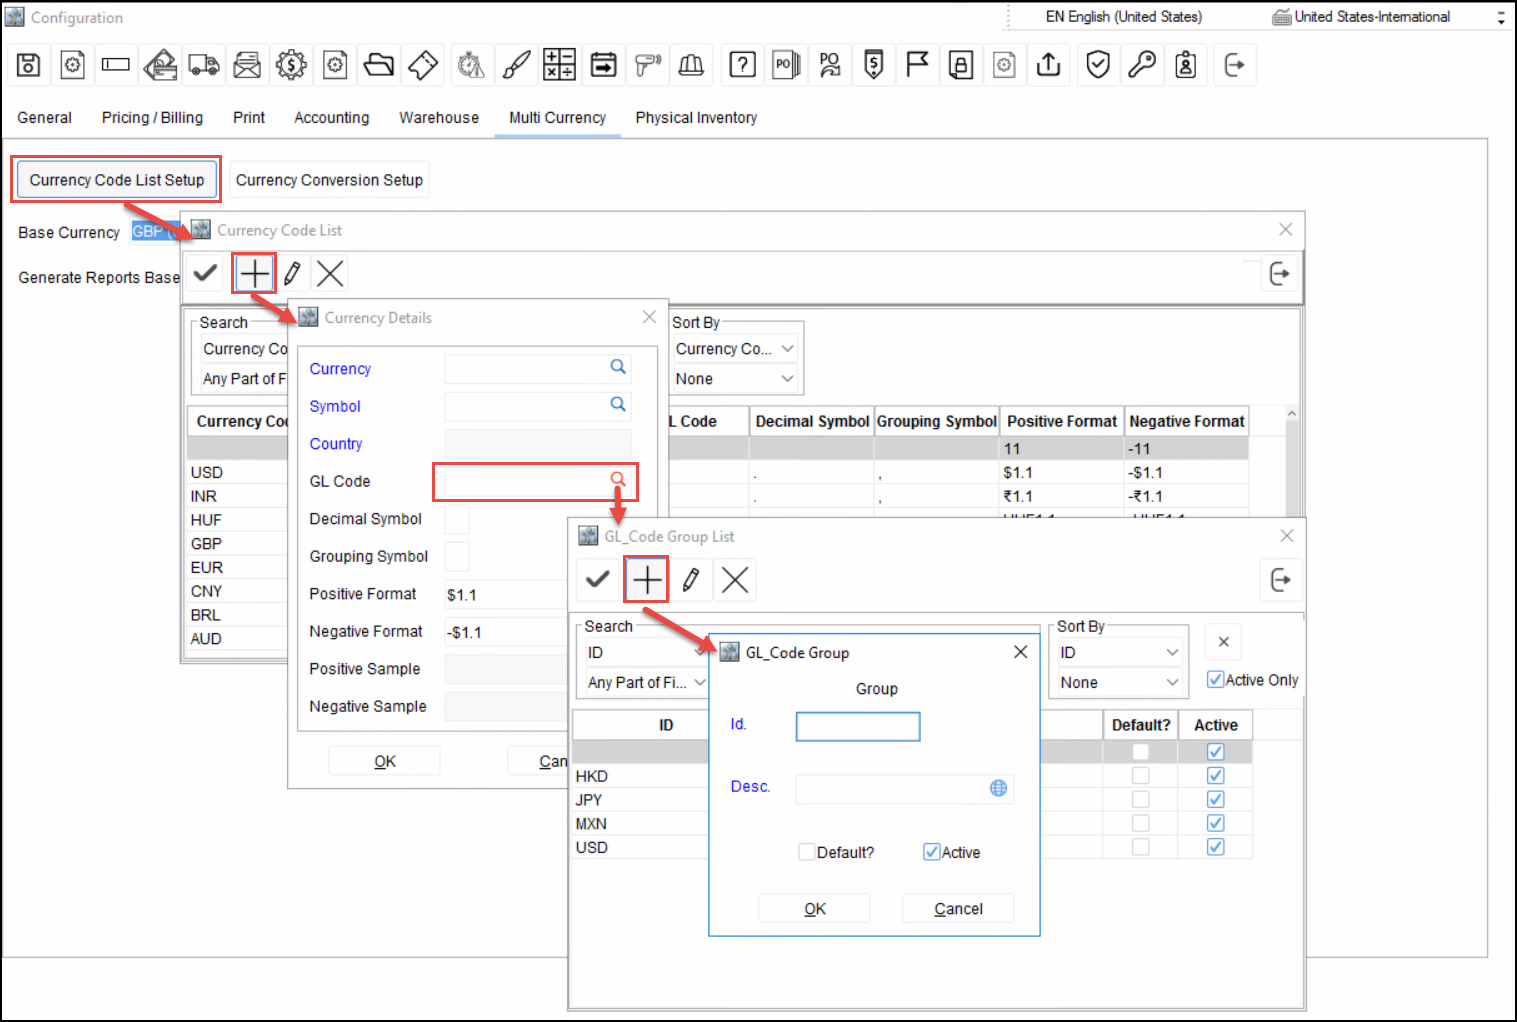The image size is (1517, 1022).
Task: Click the plus icon in GL_Code Group List
Action: 647,580
